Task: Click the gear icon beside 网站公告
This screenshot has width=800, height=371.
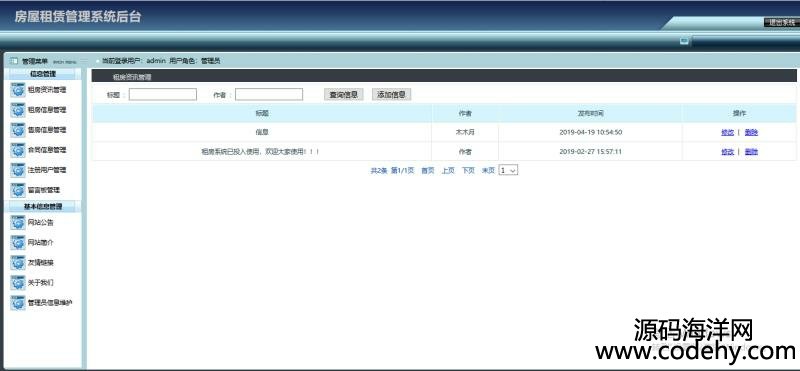Action: [18, 222]
